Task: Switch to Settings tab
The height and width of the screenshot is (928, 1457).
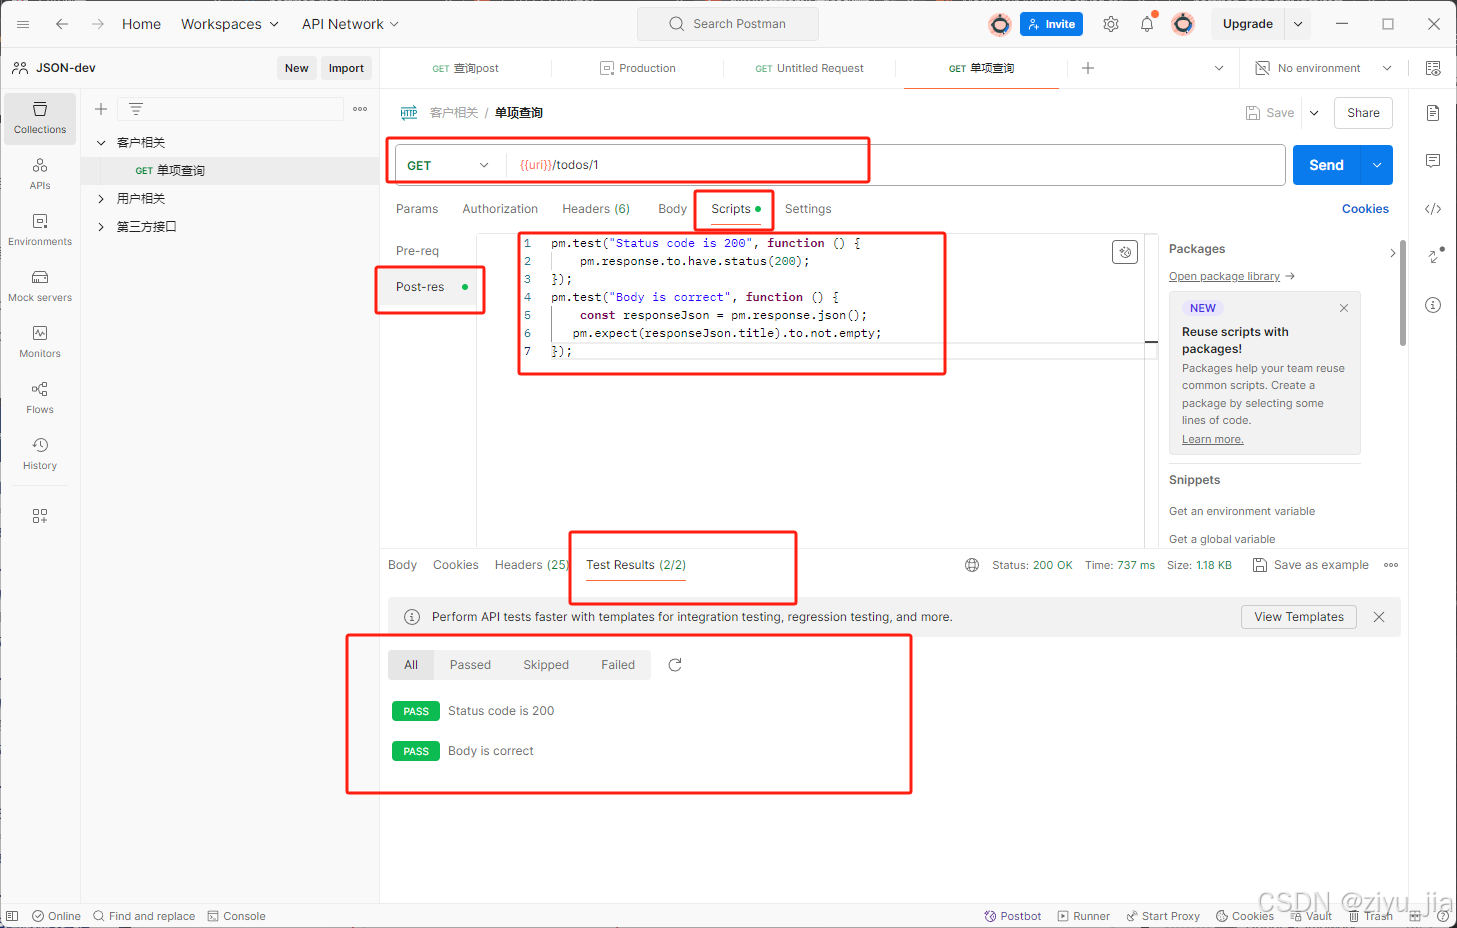Action: pyautogui.click(x=808, y=209)
